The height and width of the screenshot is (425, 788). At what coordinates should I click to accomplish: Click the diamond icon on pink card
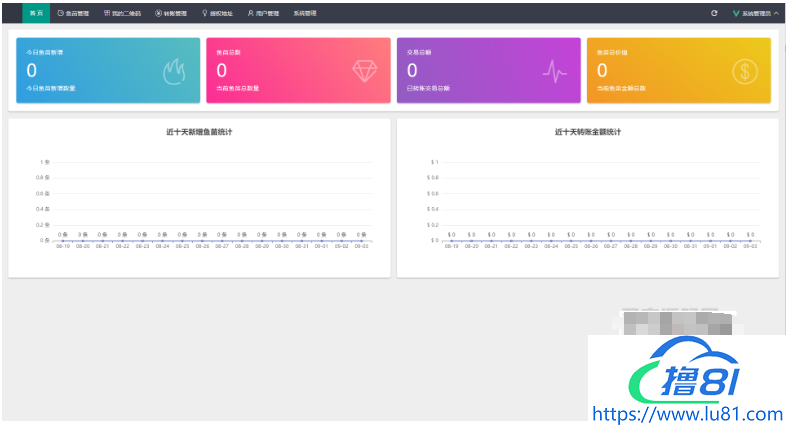(365, 71)
